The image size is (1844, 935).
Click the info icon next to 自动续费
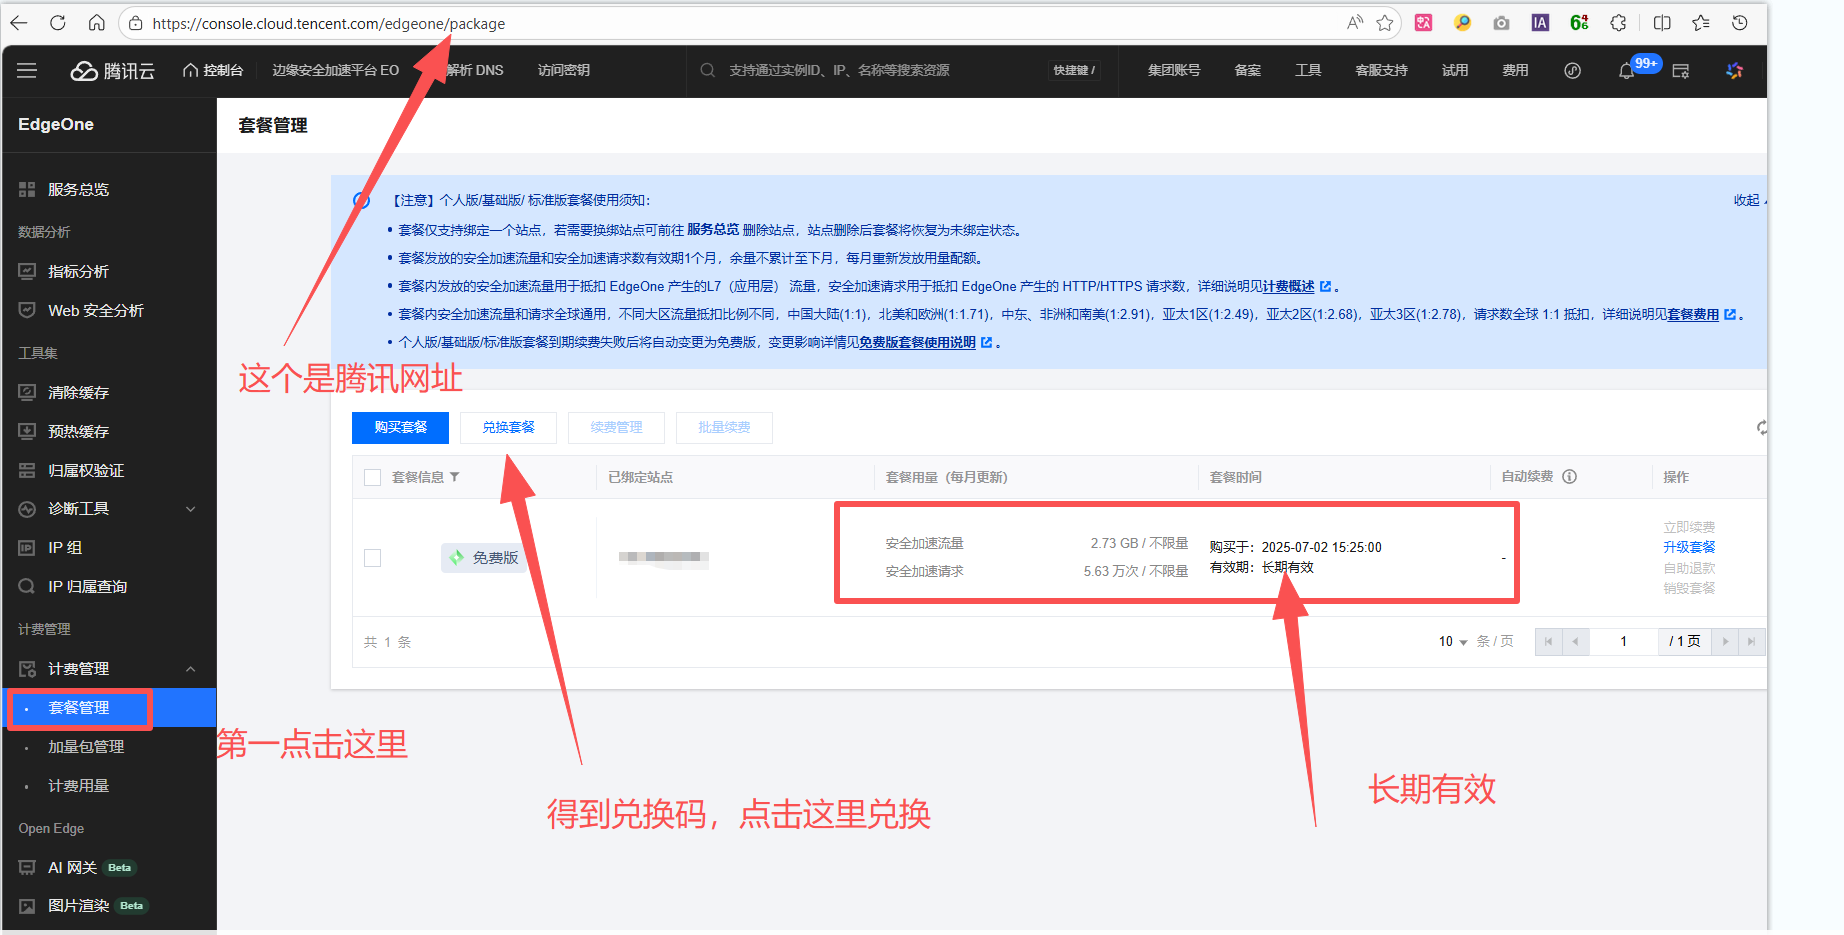coord(1570,477)
